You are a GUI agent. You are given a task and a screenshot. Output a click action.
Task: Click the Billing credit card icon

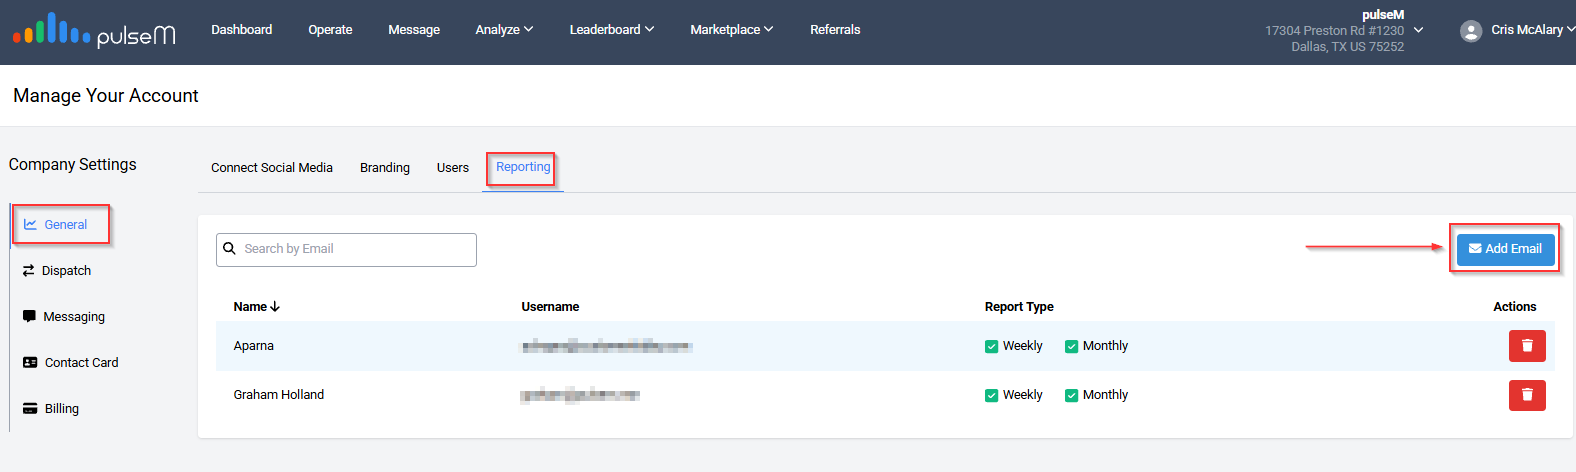[30, 409]
